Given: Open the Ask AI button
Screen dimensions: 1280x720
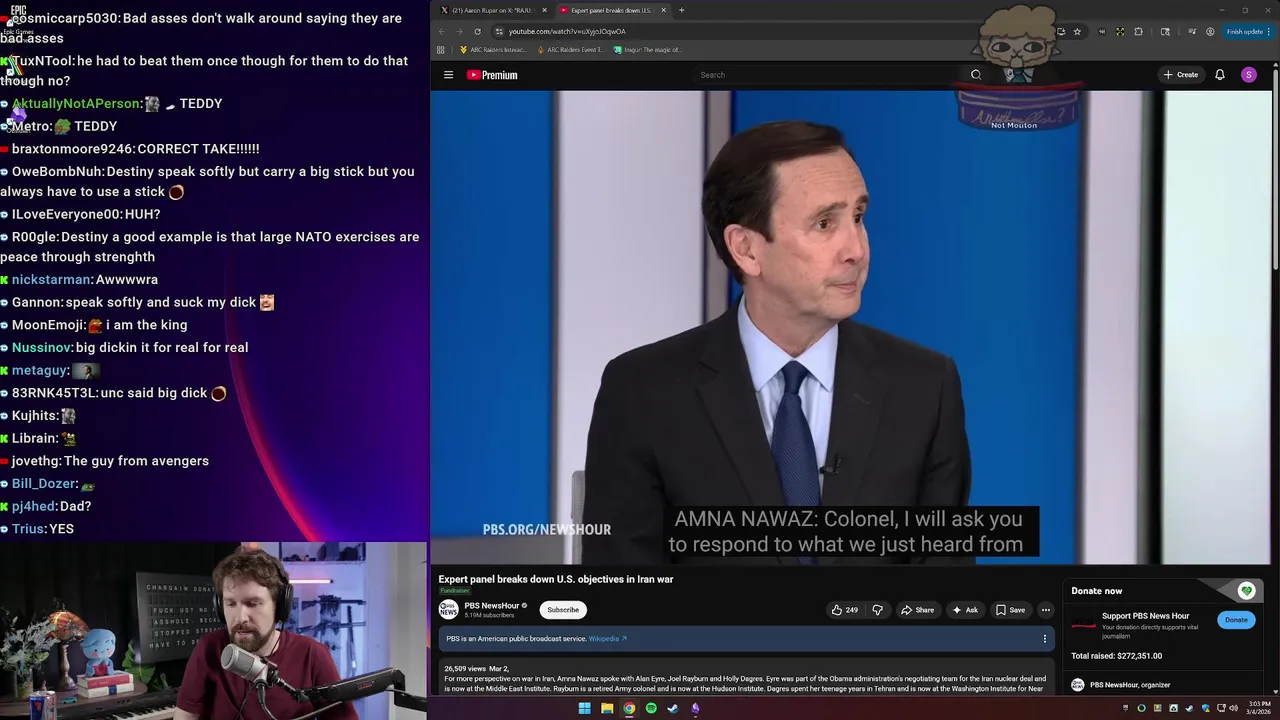Looking at the screenshot, I should (965, 610).
